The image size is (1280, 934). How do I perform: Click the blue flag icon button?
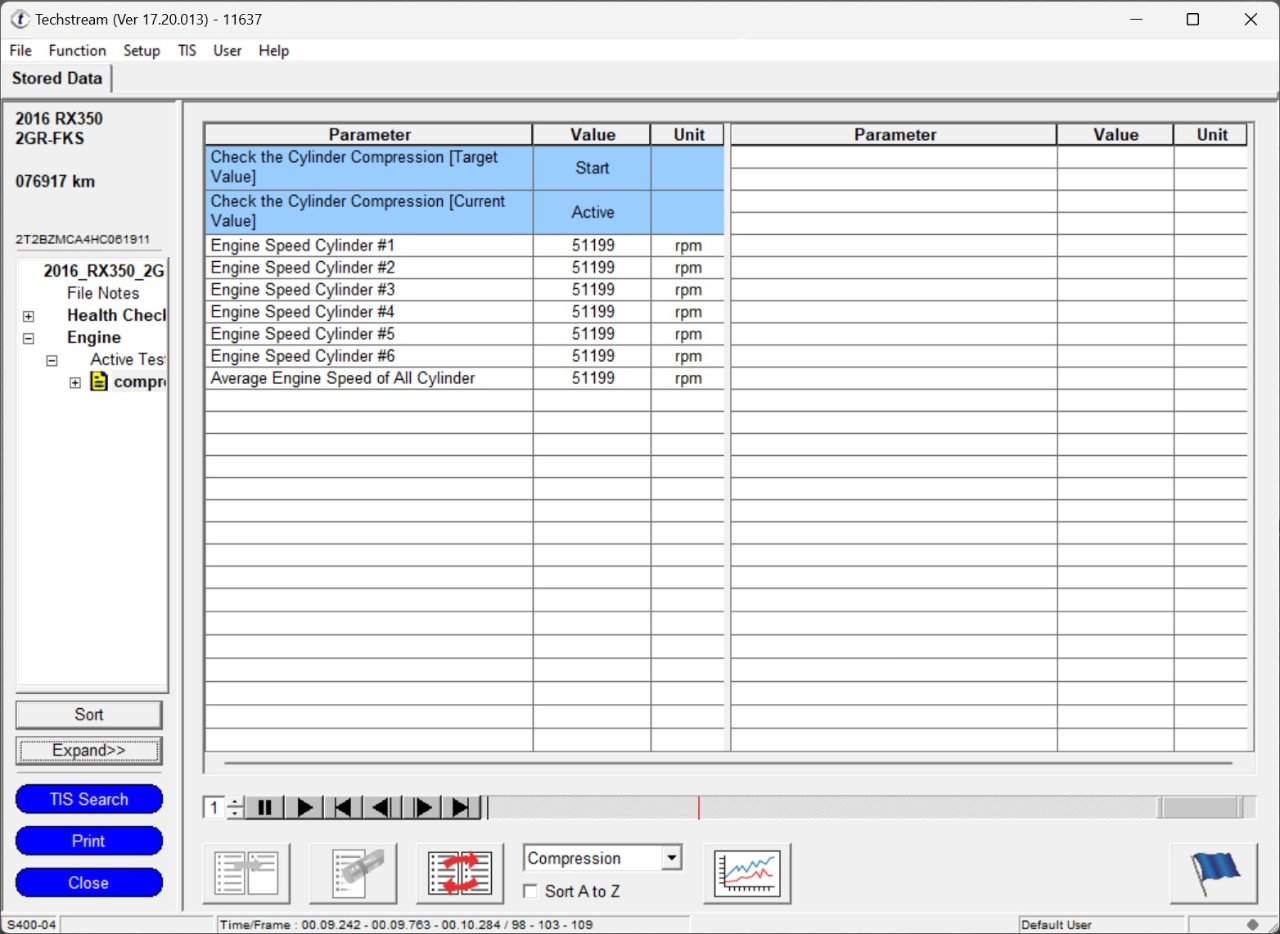pos(1213,873)
